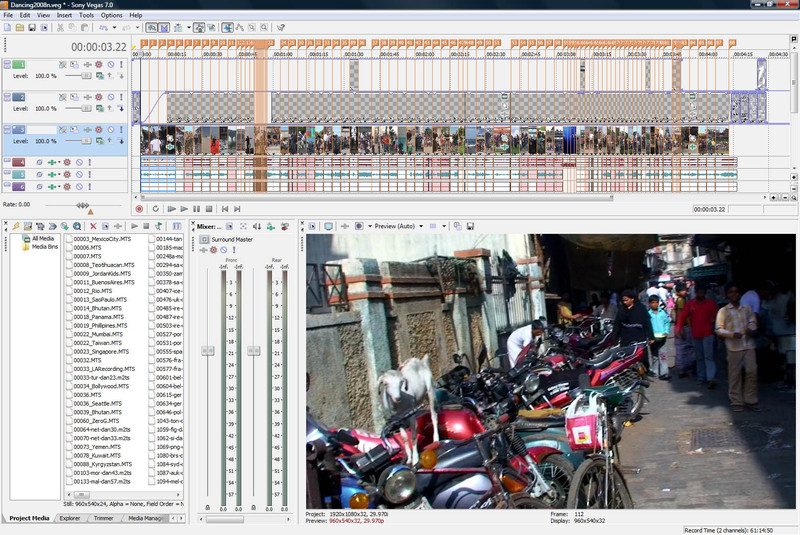The image size is (800, 535).
Task: Minimize track 3 using its collapse button
Action: coord(6,128)
